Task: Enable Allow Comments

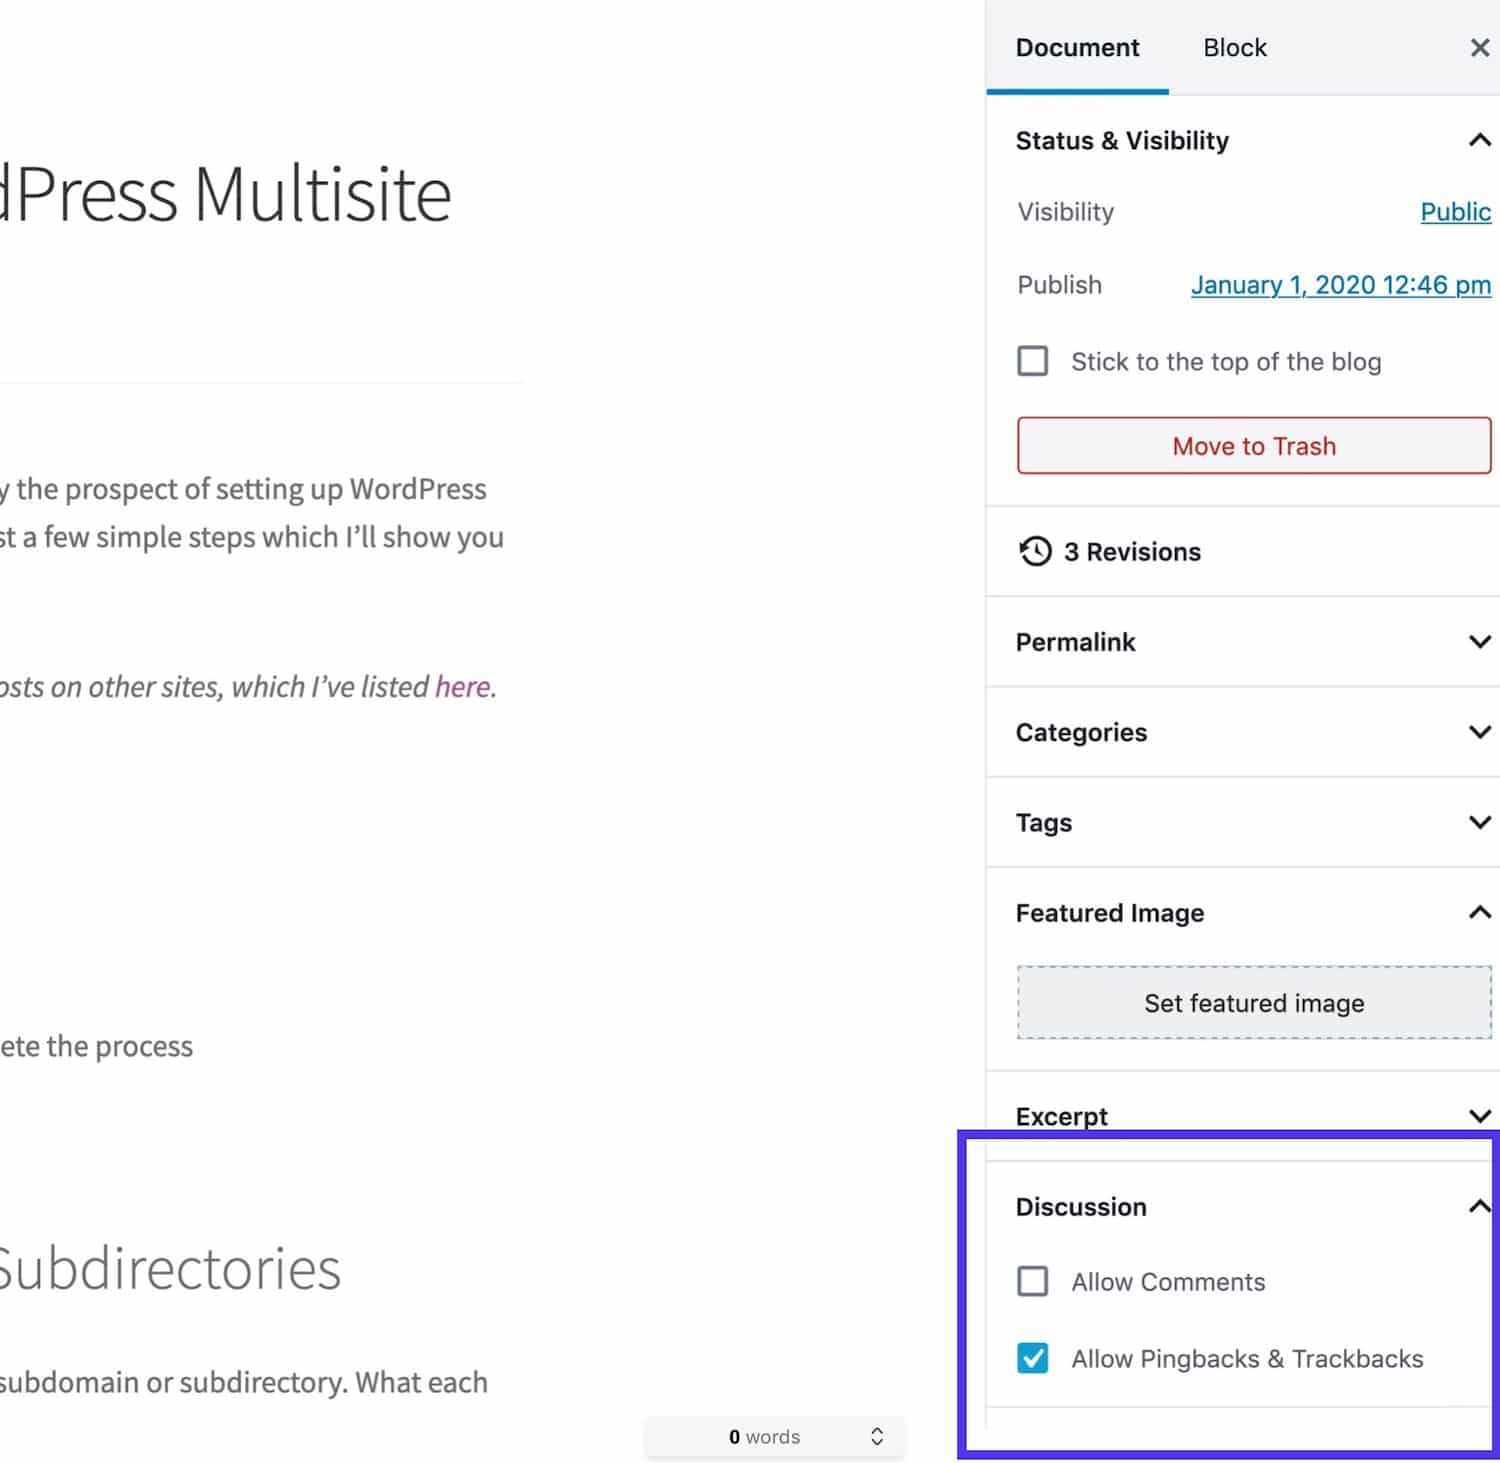Action: click(x=1032, y=1281)
